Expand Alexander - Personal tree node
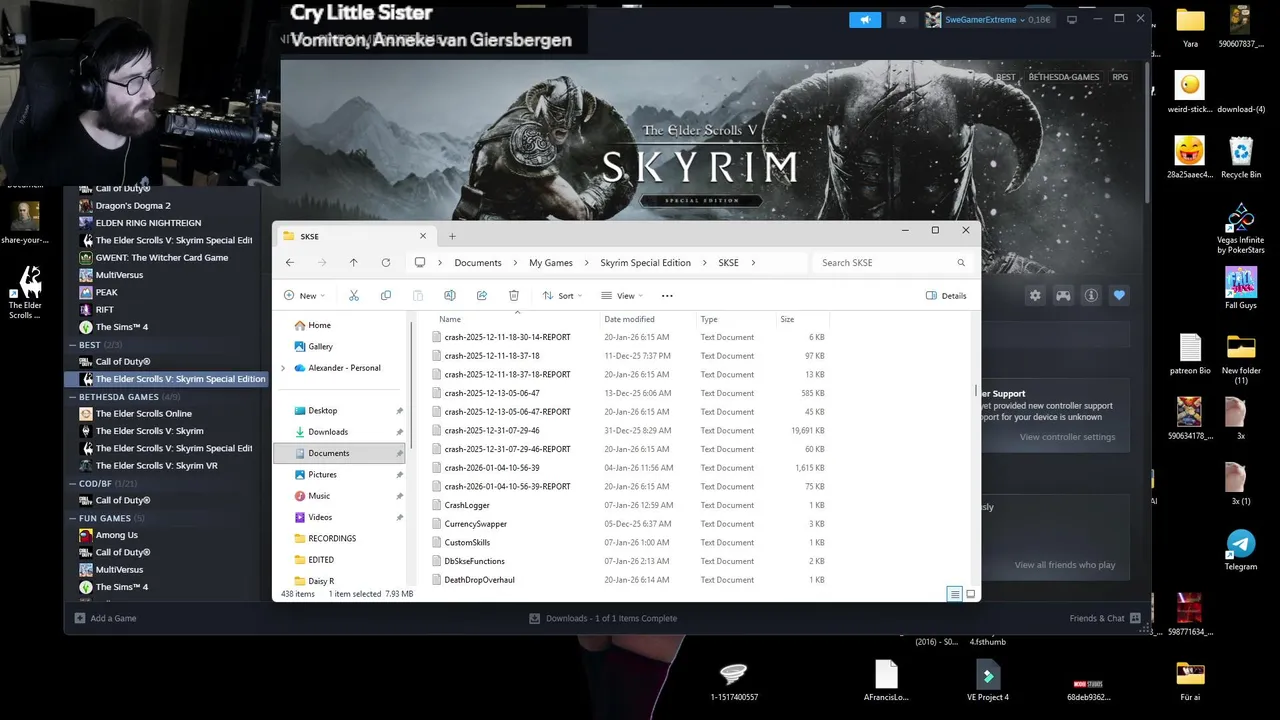 pyautogui.click(x=283, y=368)
